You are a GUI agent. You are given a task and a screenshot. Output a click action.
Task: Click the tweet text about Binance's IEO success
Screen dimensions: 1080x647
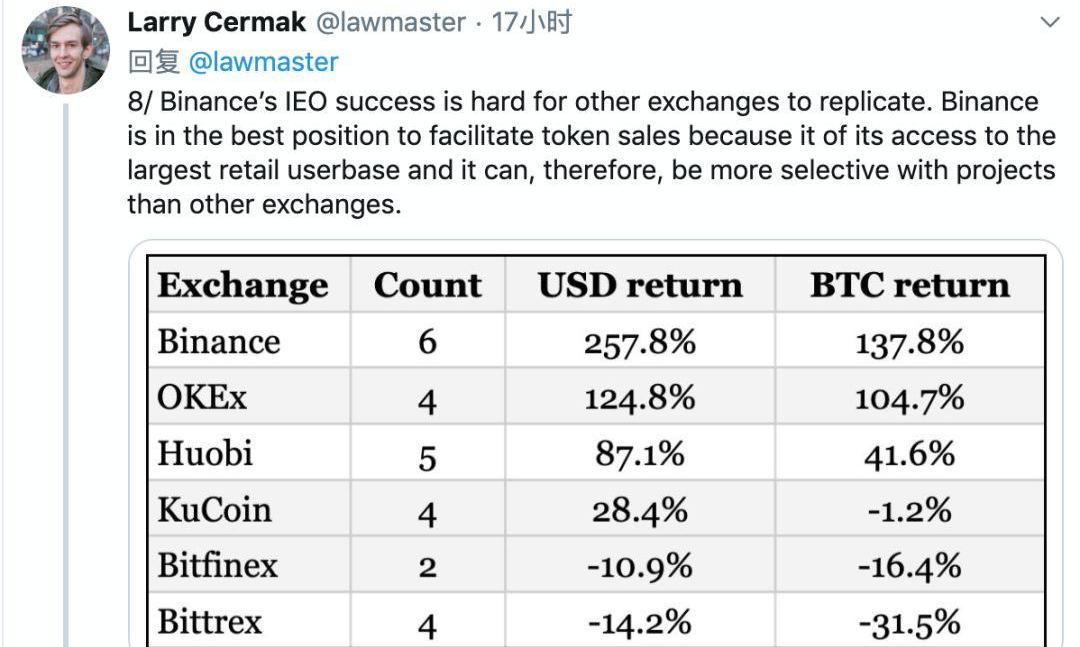[590, 152]
